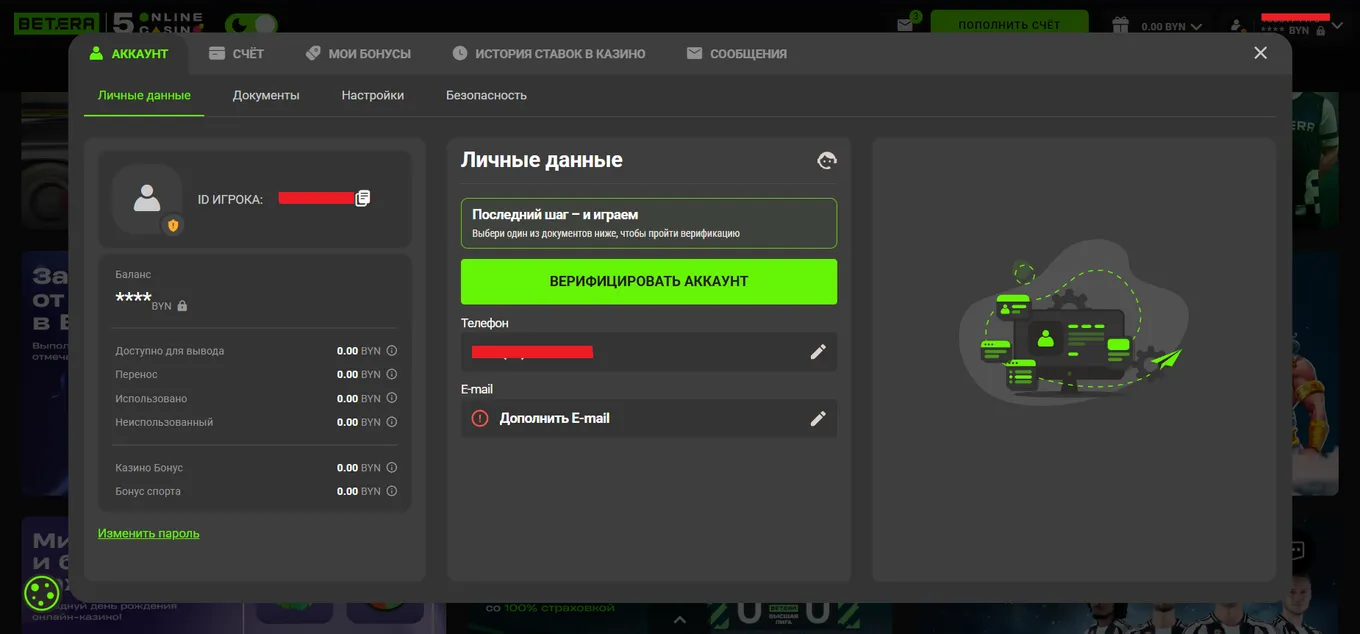Click the envelope icon on Сообщения tab
The height and width of the screenshot is (634, 1360).
pos(694,54)
